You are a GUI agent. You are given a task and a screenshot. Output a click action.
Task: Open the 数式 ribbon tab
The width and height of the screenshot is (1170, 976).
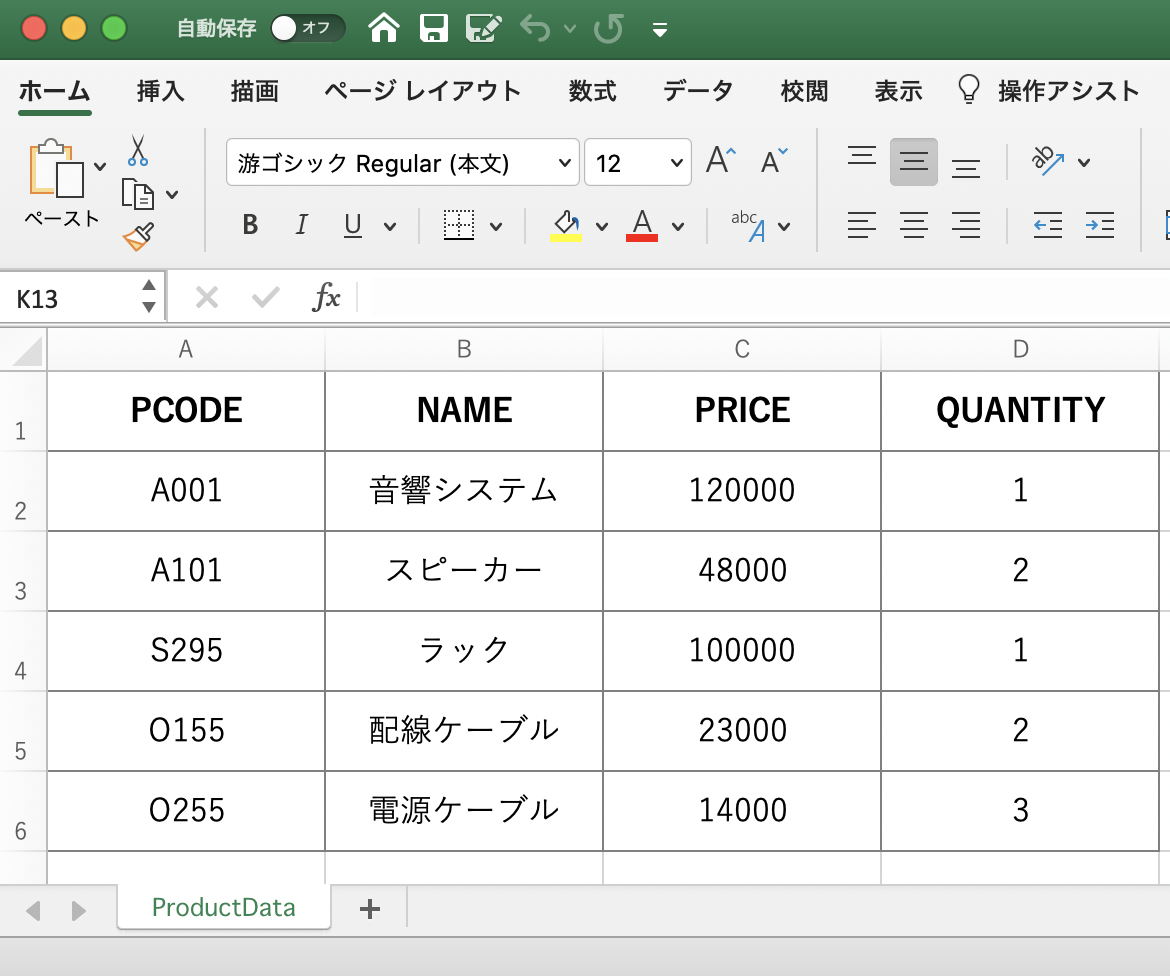pos(592,91)
